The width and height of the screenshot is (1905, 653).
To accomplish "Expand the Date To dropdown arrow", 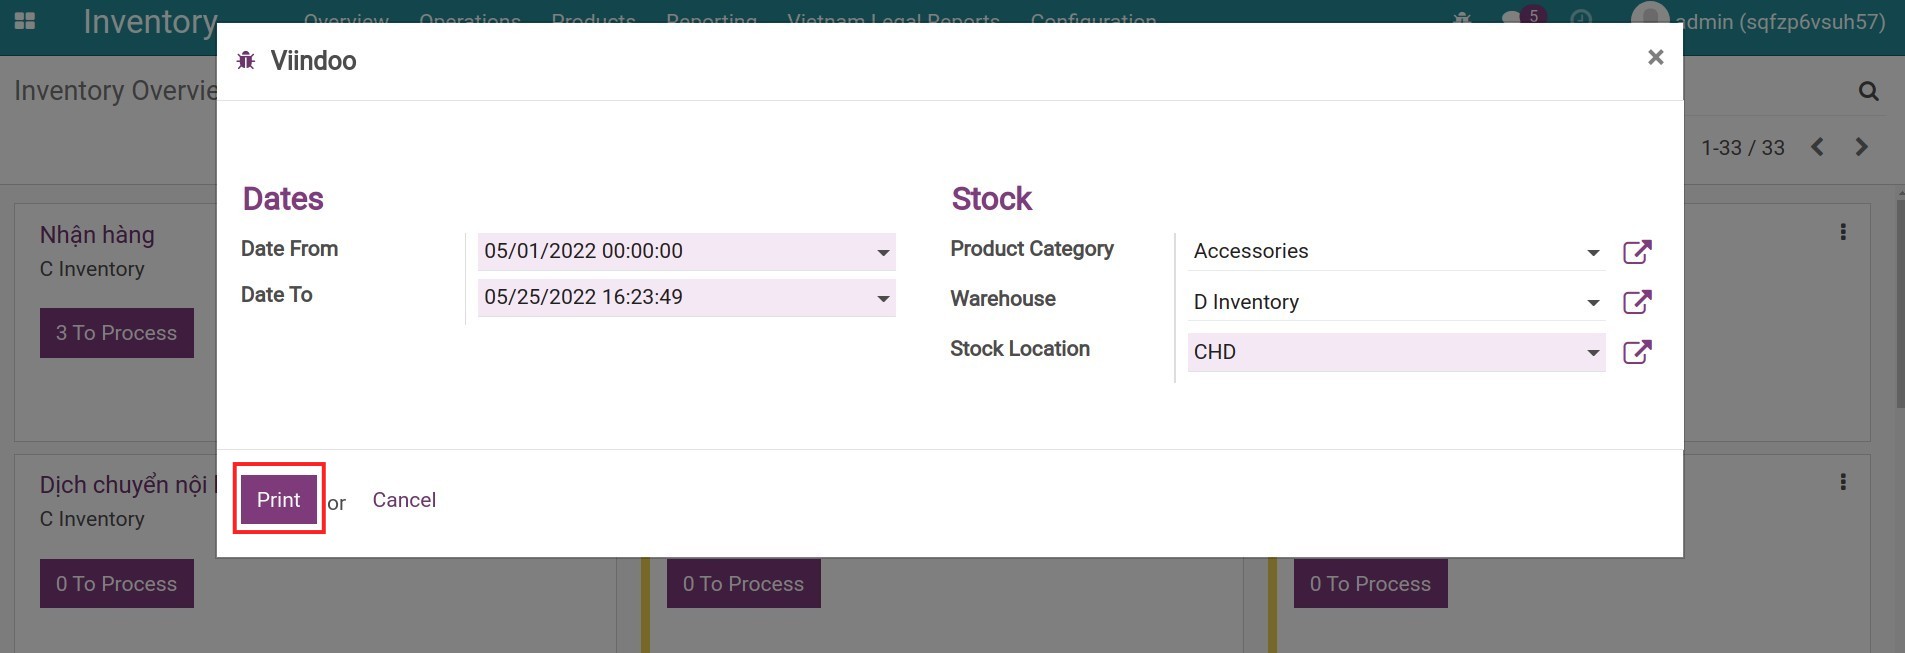I will click(883, 299).
